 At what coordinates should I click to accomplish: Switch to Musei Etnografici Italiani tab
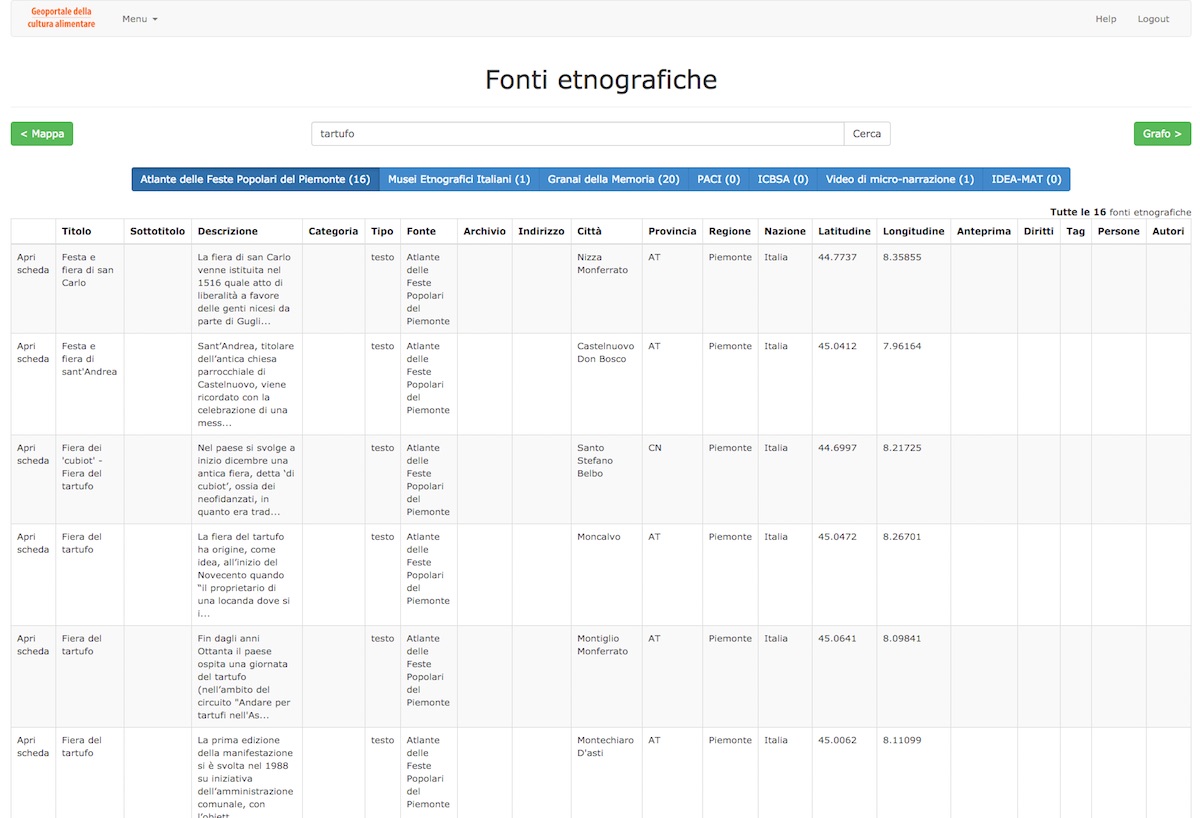[459, 180]
